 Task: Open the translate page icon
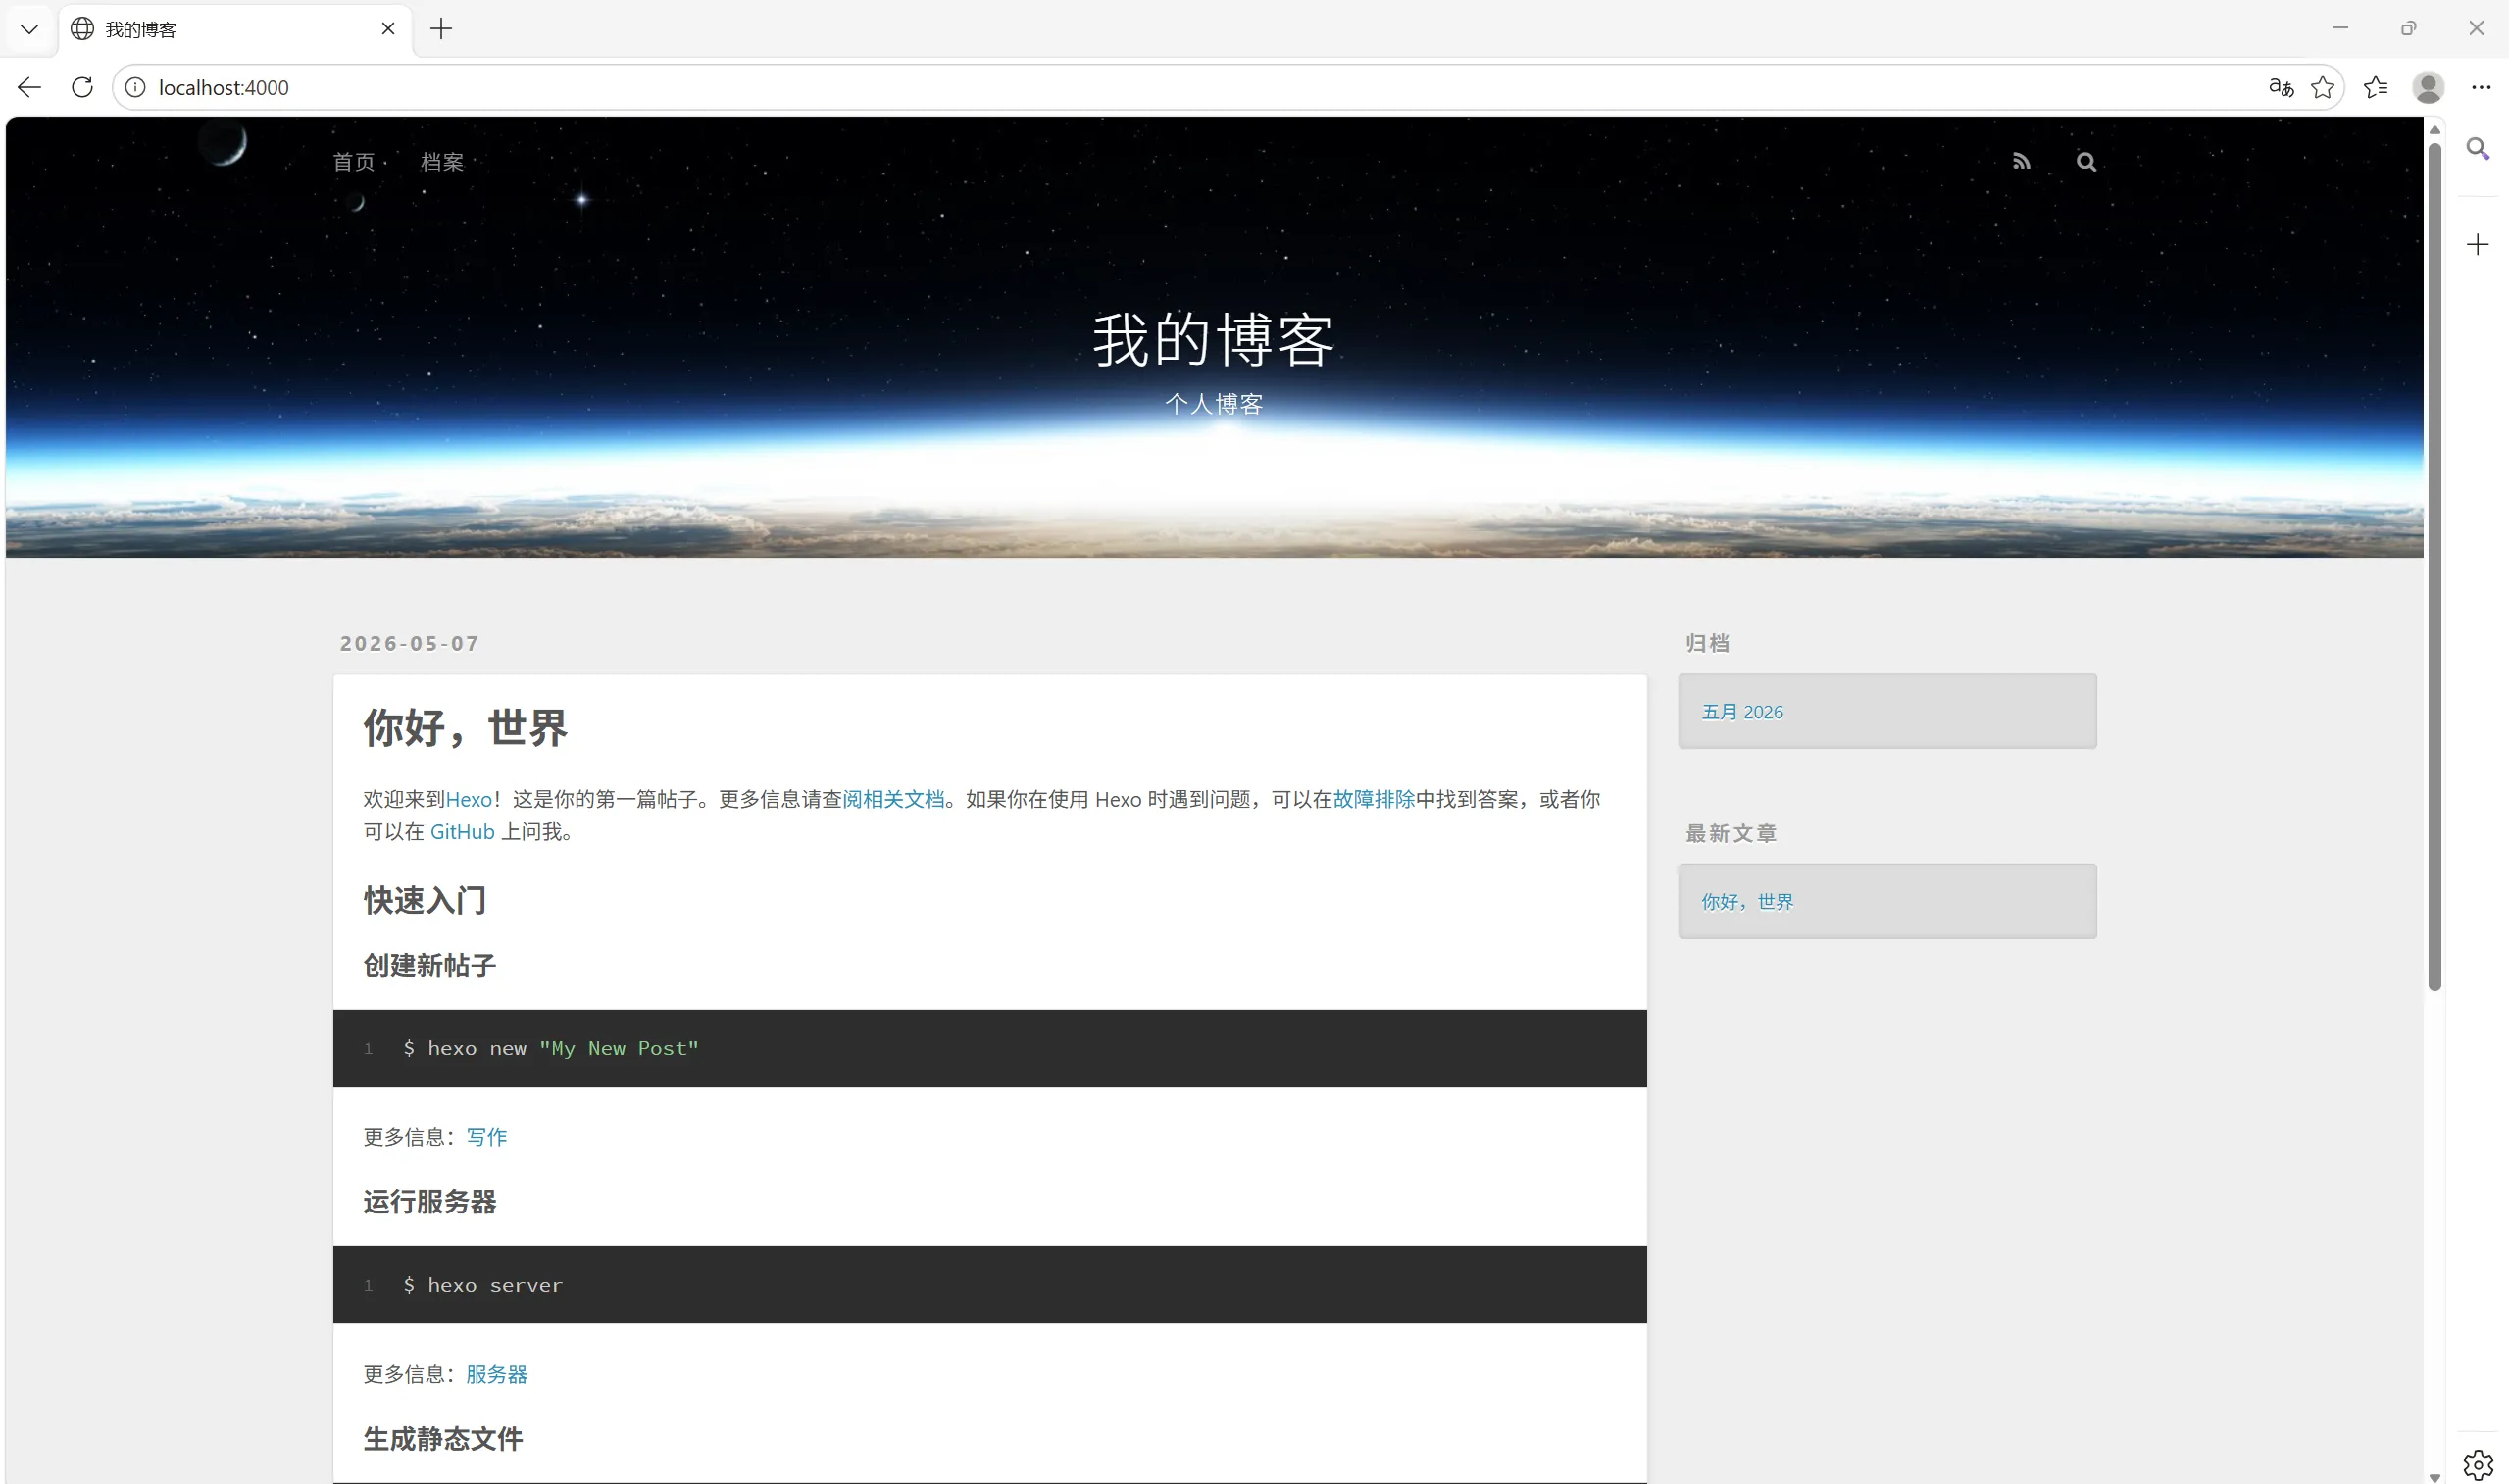[x=2281, y=88]
